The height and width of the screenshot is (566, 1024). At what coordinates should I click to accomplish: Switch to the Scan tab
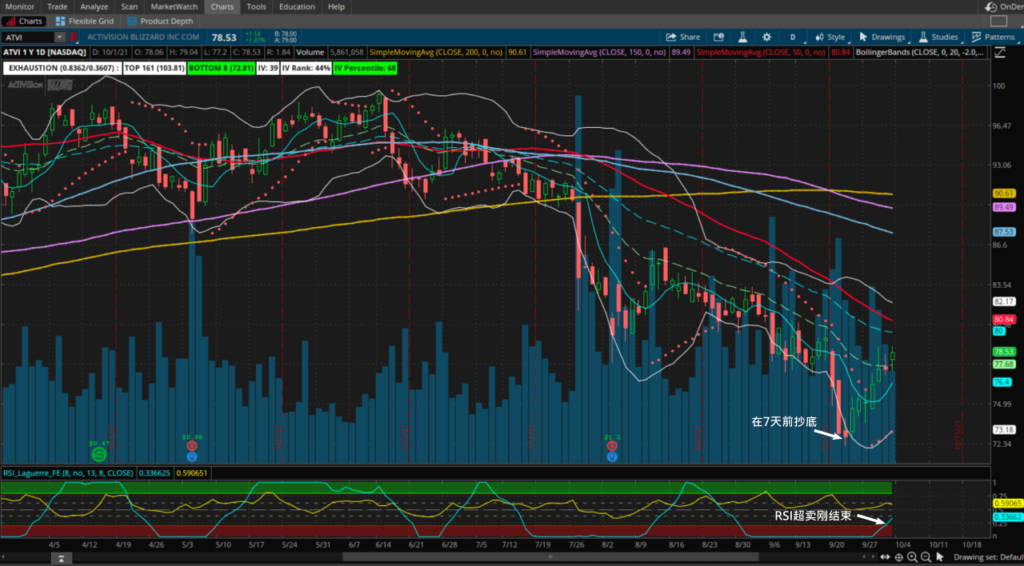point(129,7)
